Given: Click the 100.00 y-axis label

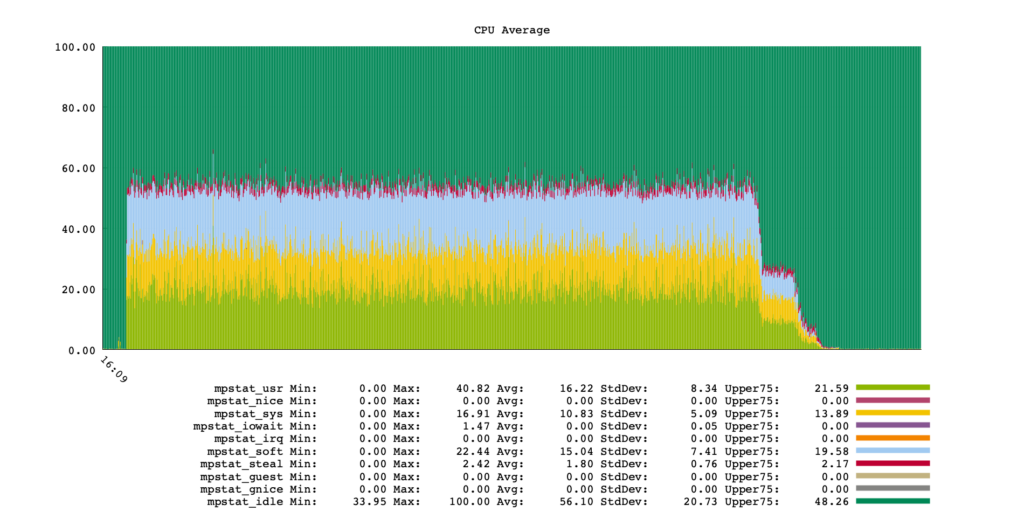Looking at the screenshot, I should 75,47.
